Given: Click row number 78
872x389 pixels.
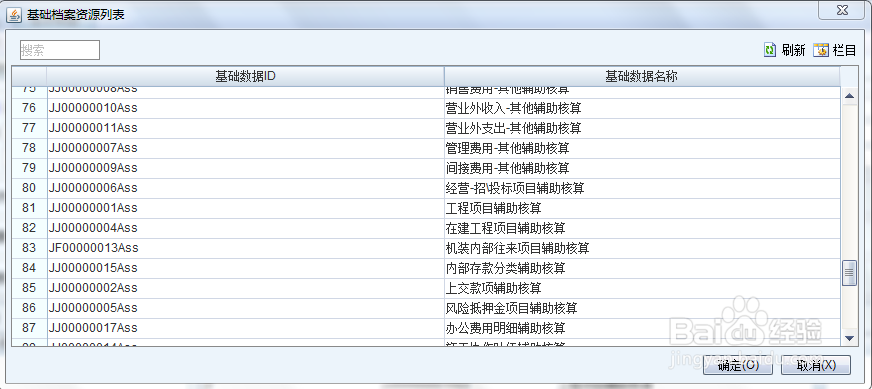Looking at the screenshot, I should pyautogui.click(x=29, y=148).
